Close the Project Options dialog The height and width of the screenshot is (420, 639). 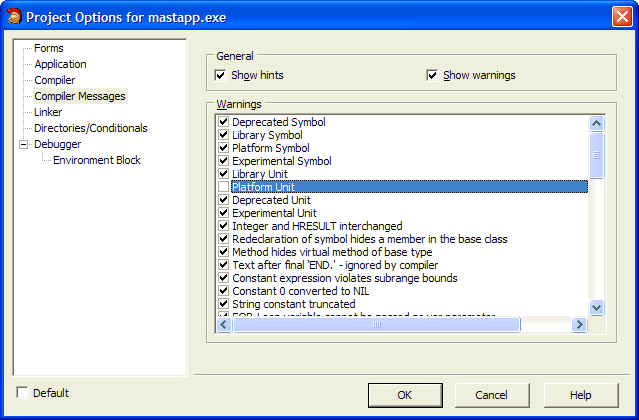620,16
